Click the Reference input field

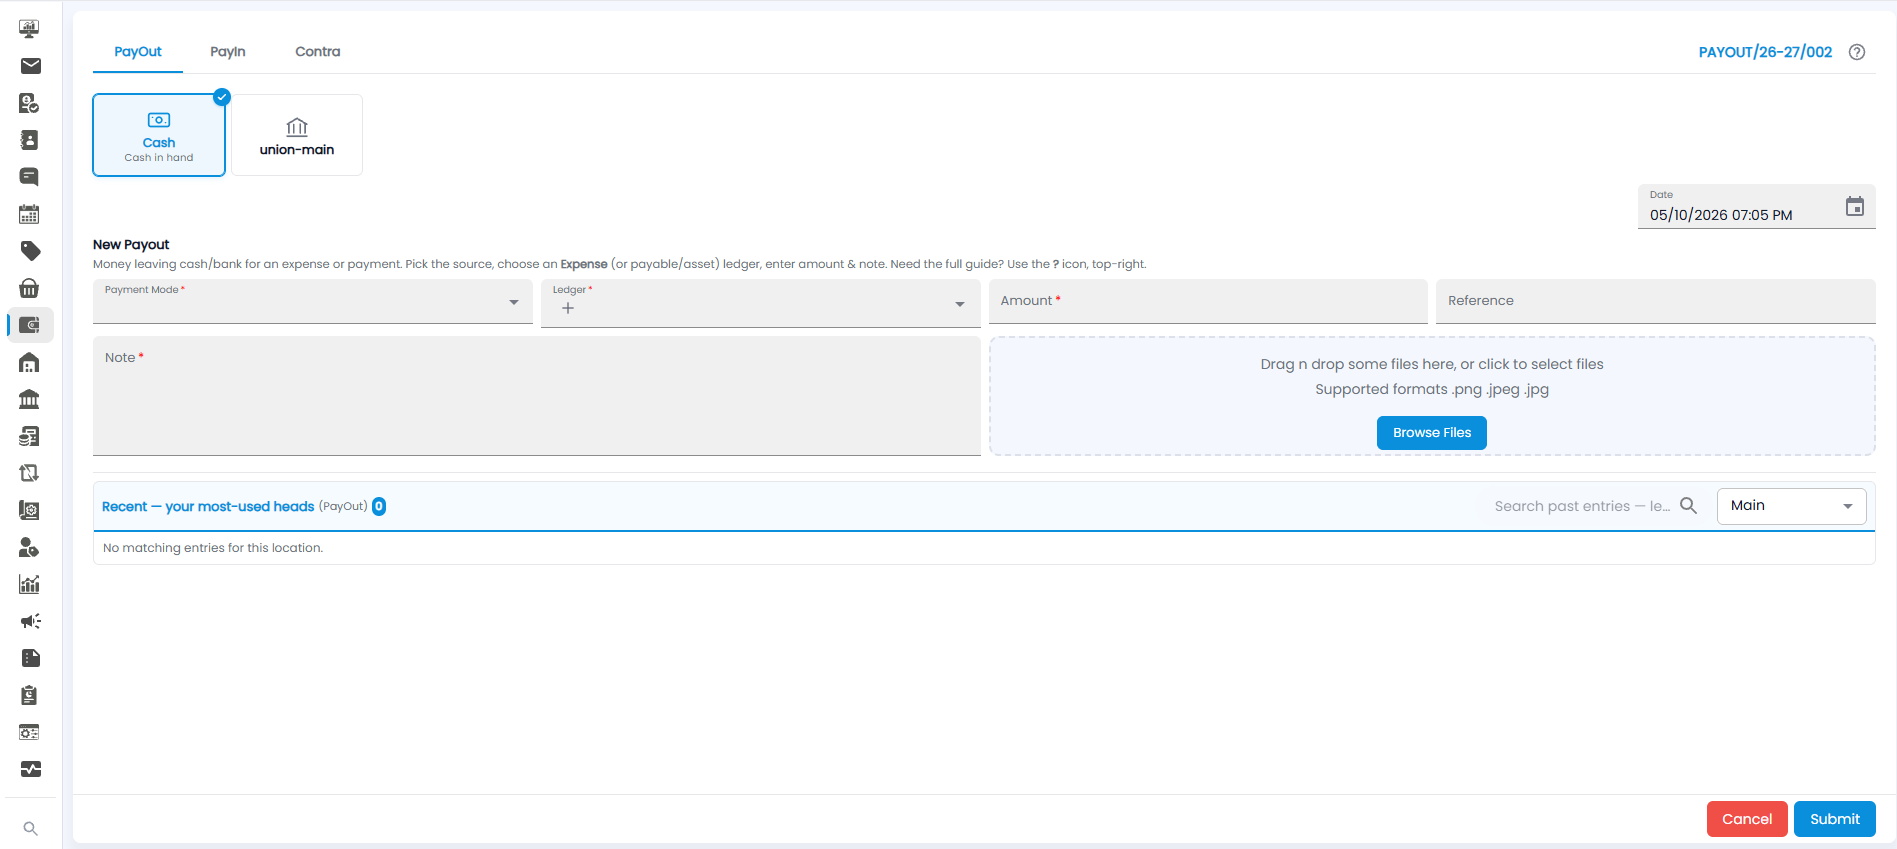coord(1656,301)
